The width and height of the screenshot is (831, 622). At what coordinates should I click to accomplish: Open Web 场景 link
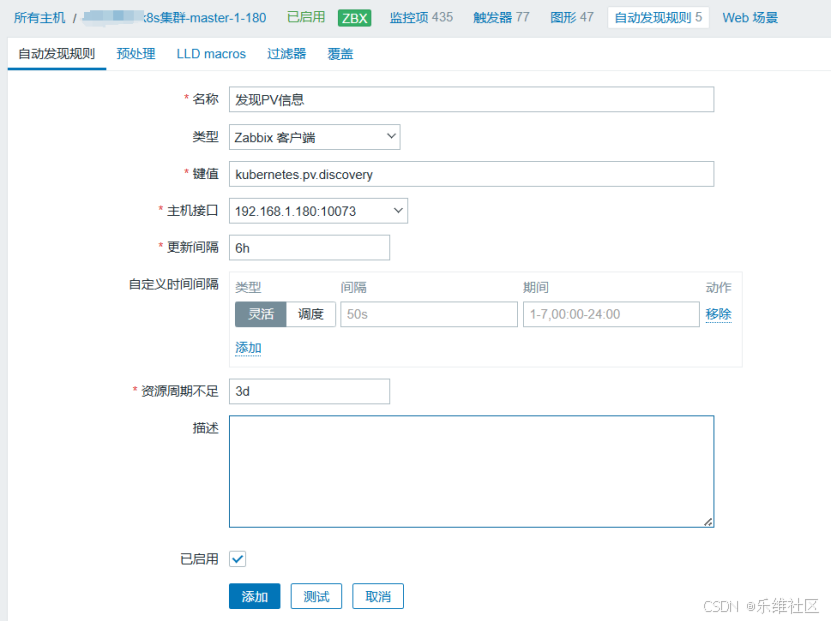point(750,17)
